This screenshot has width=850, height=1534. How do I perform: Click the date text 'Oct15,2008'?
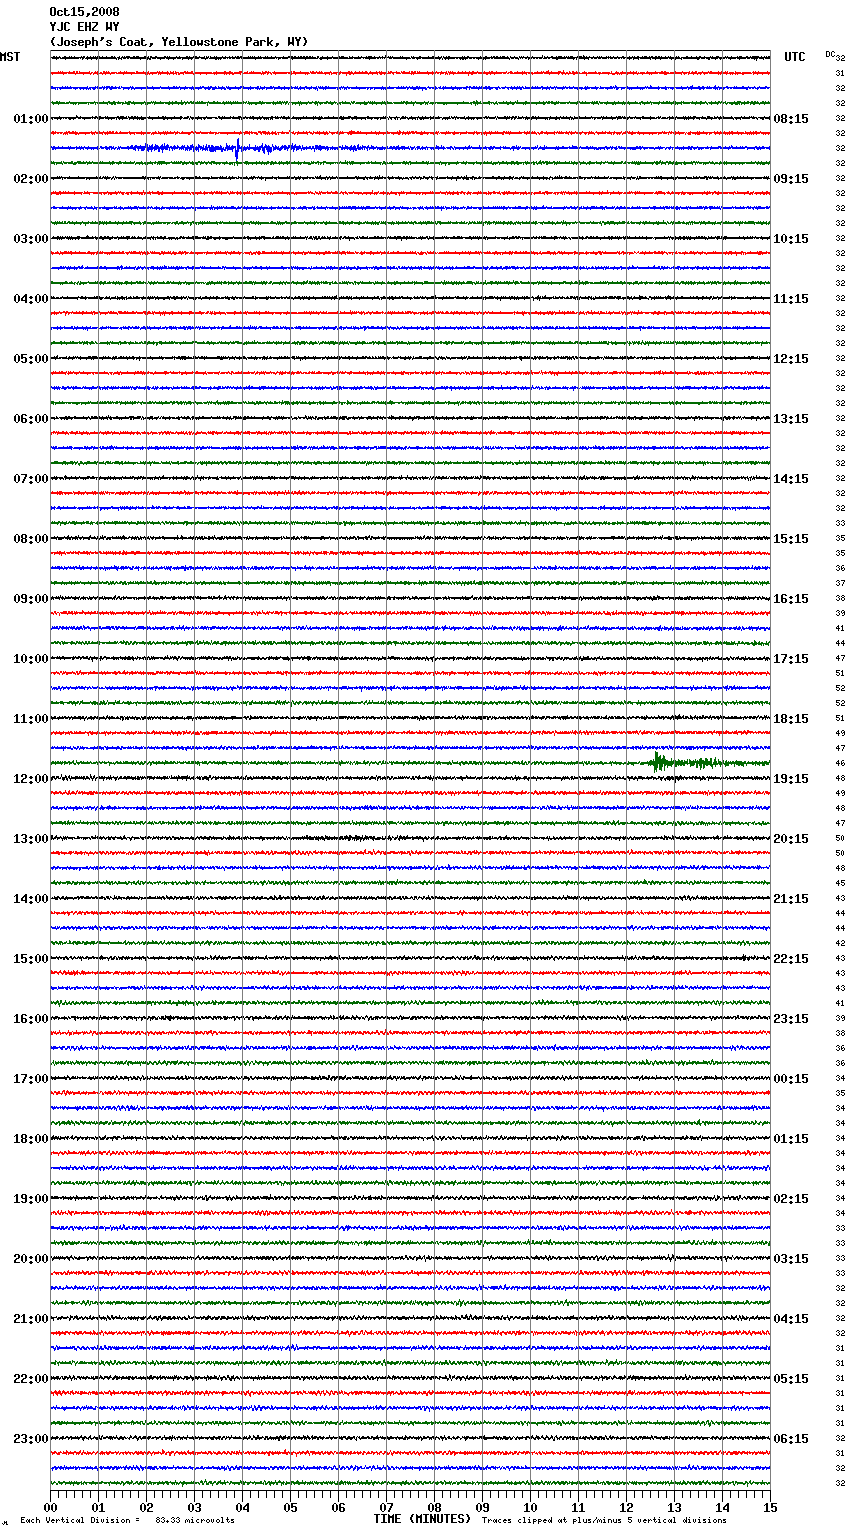(x=84, y=12)
